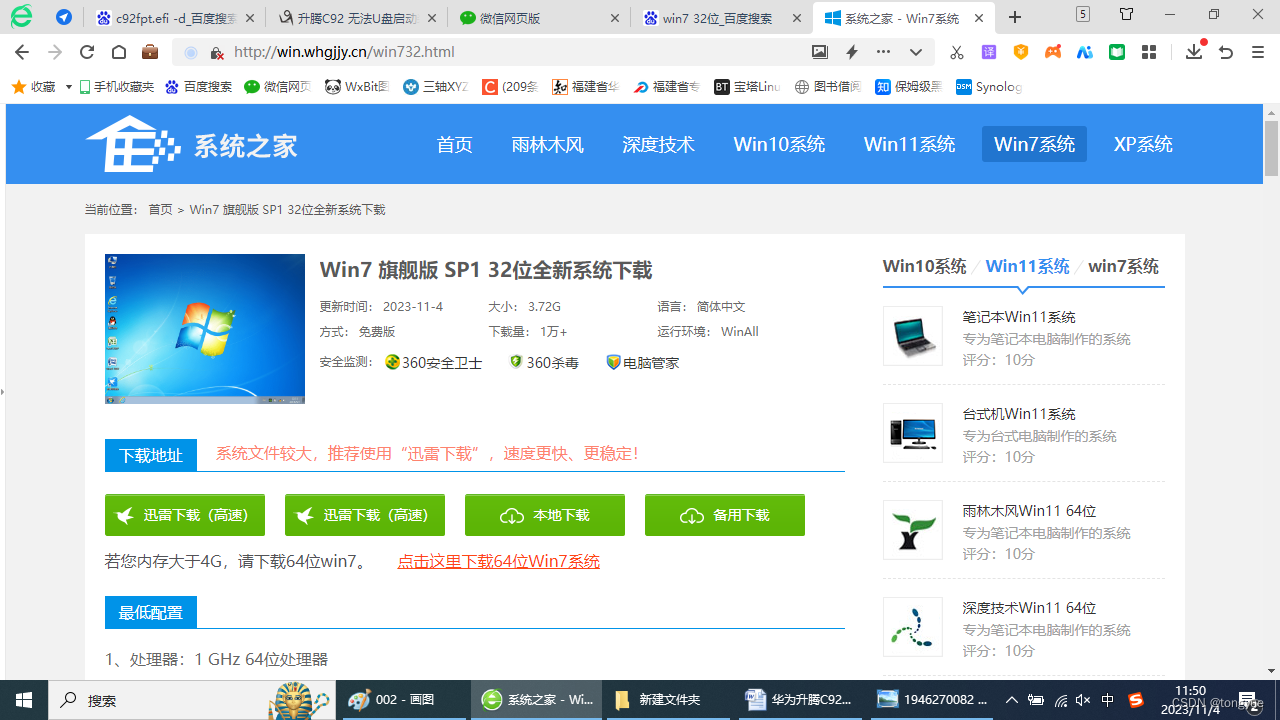
Task: Switch to the c92fpt.efi Baidu search tab
Action: point(175,18)
